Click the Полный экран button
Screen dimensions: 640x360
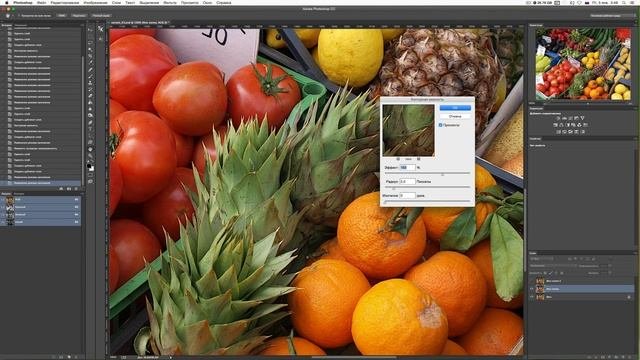[100, 16]
